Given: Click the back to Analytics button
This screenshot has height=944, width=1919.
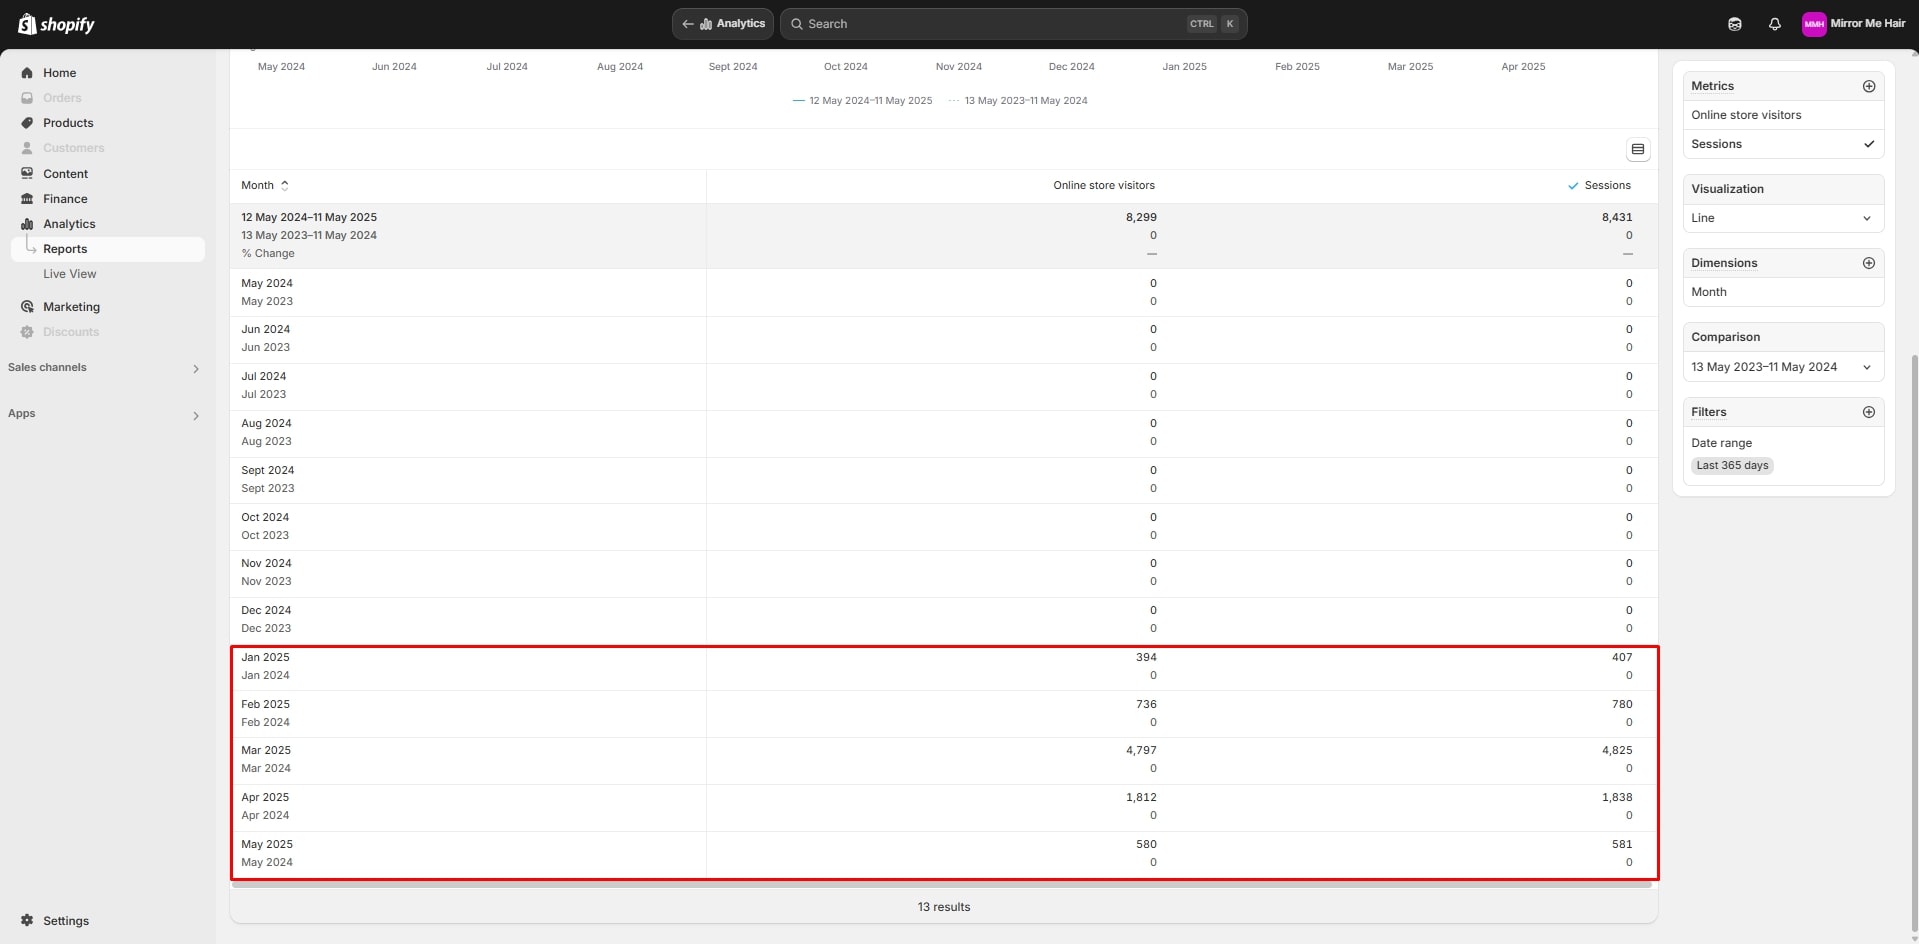Looking at the screenshot, I should (x=722, y=24).
